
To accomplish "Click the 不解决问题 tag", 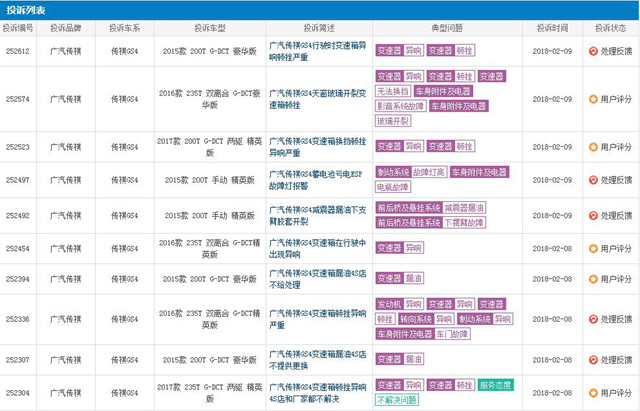I will coord(397,400).
